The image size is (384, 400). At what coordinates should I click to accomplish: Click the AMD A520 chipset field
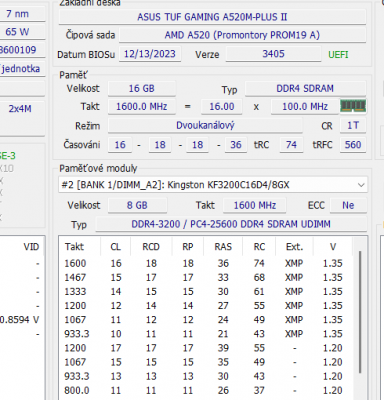pos(242,35)
